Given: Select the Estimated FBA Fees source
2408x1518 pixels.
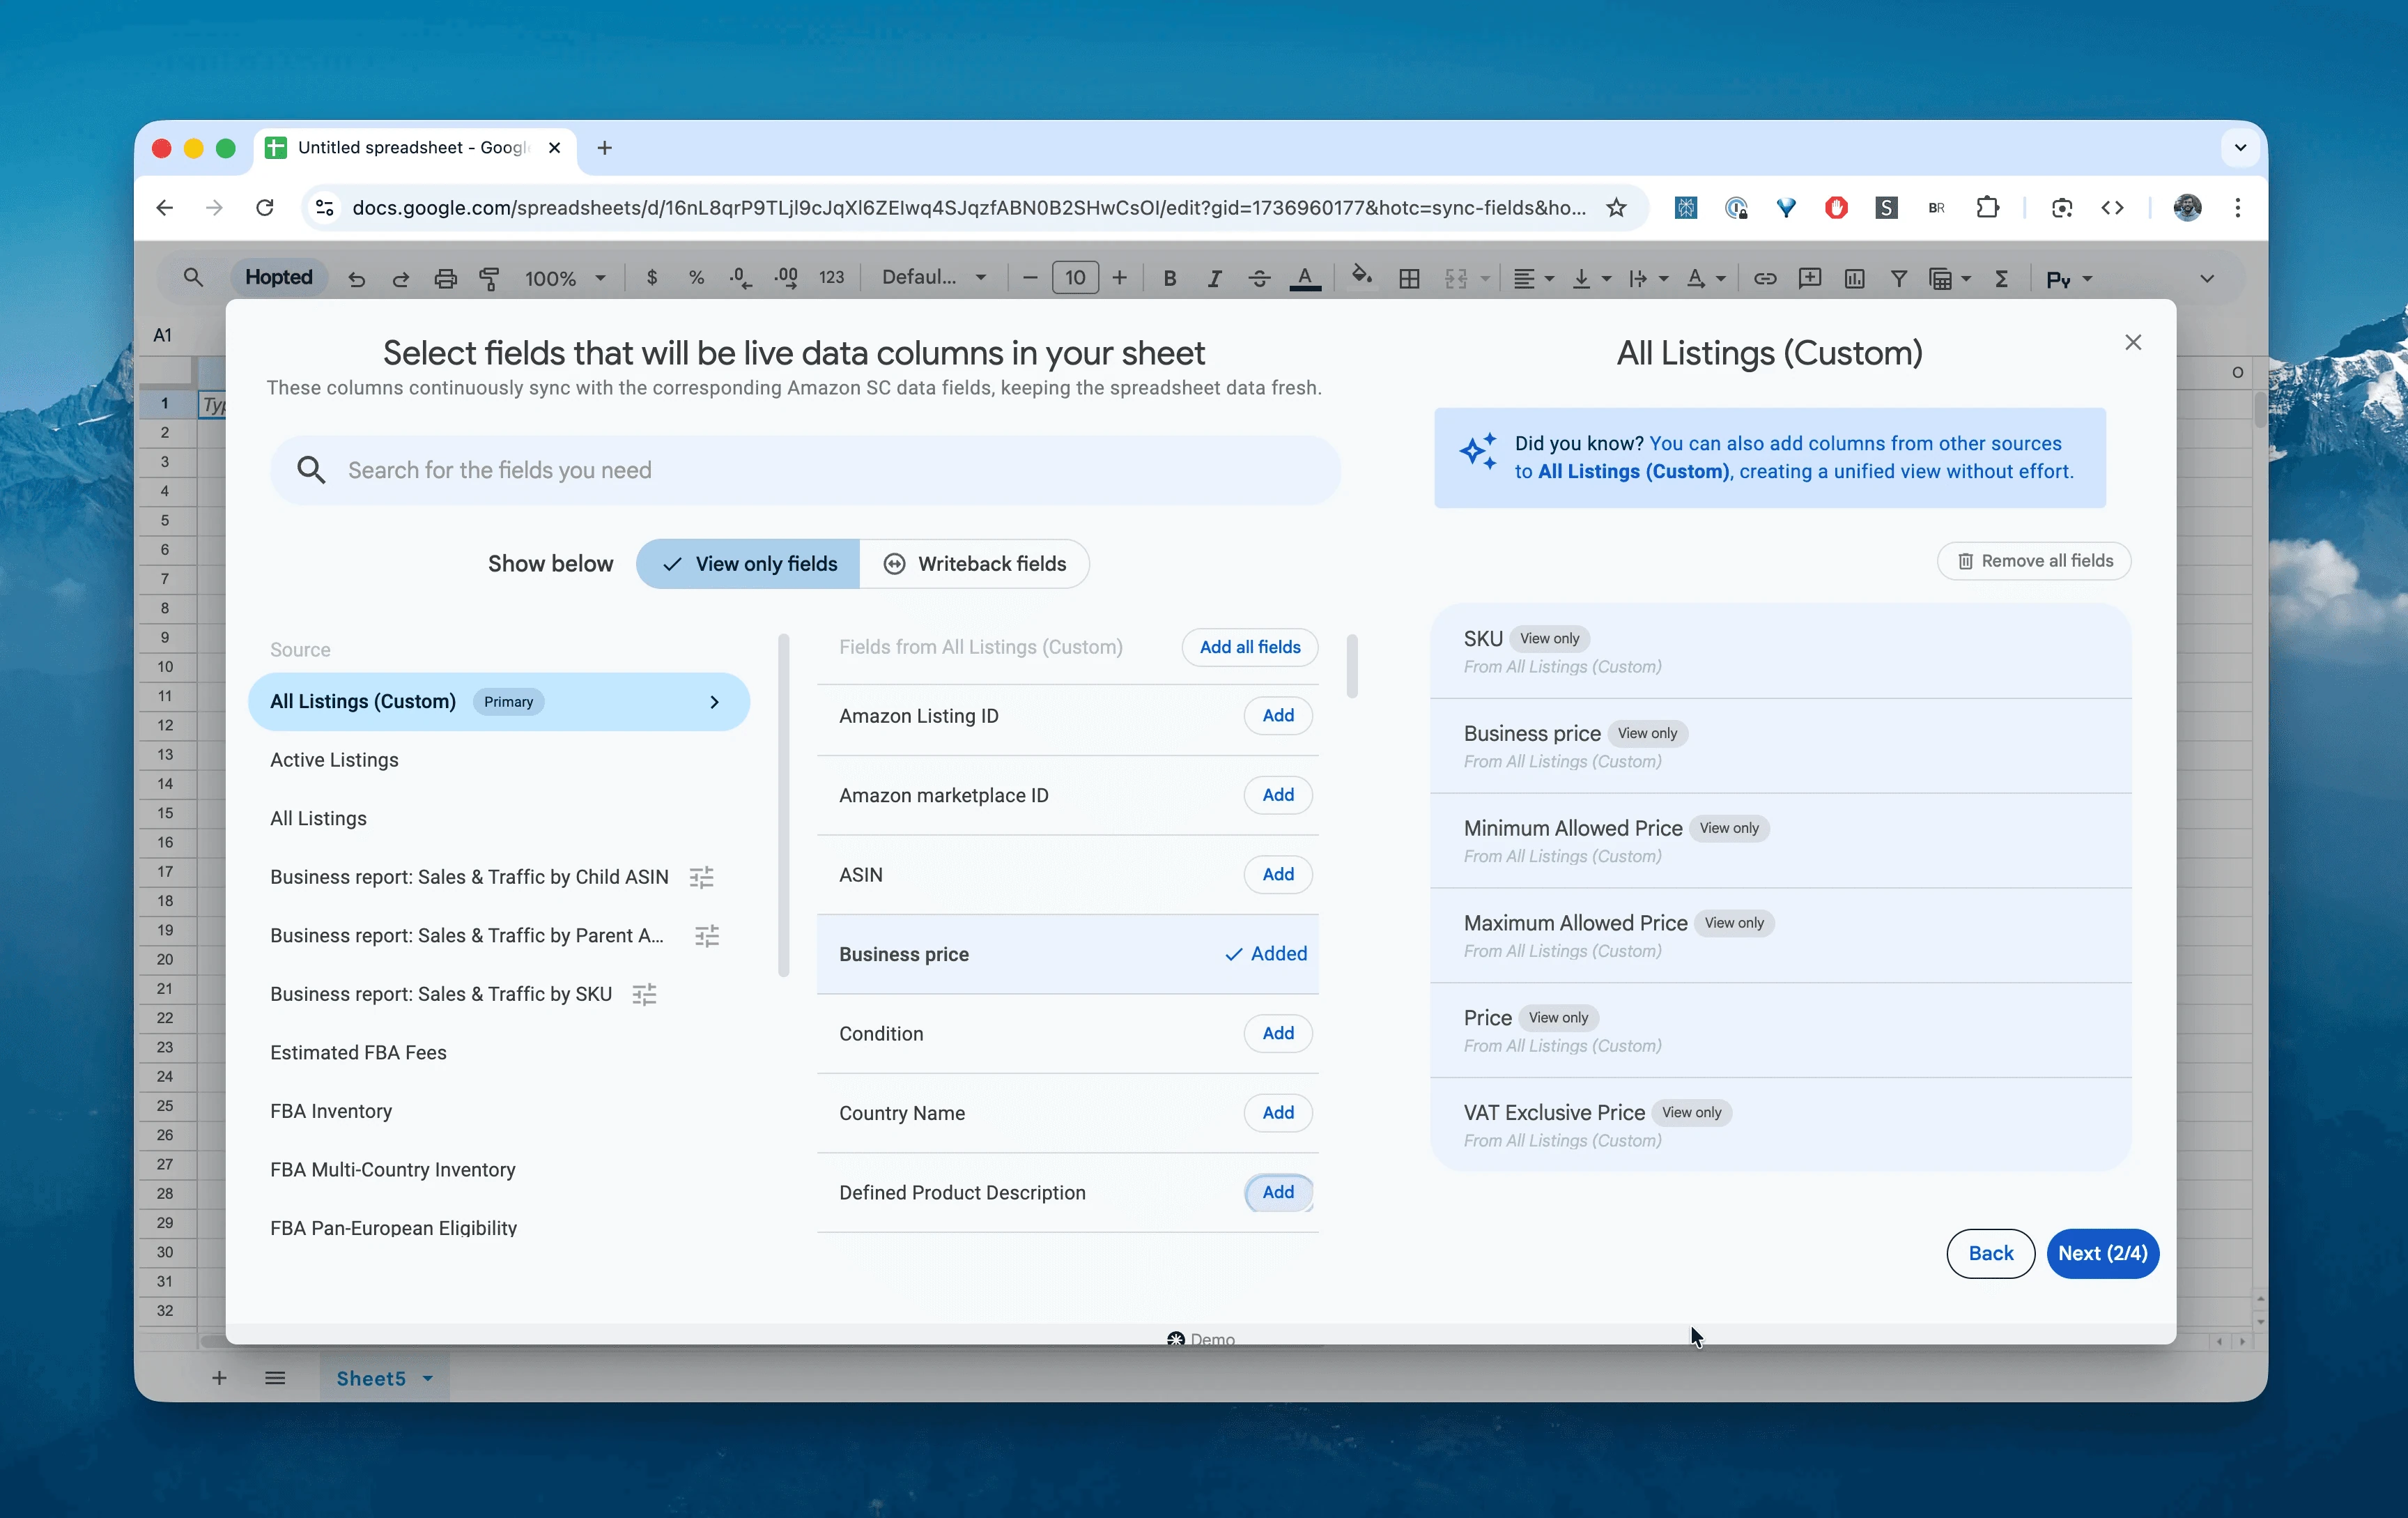Looking at the screenshot, I should coord(358,1053).
